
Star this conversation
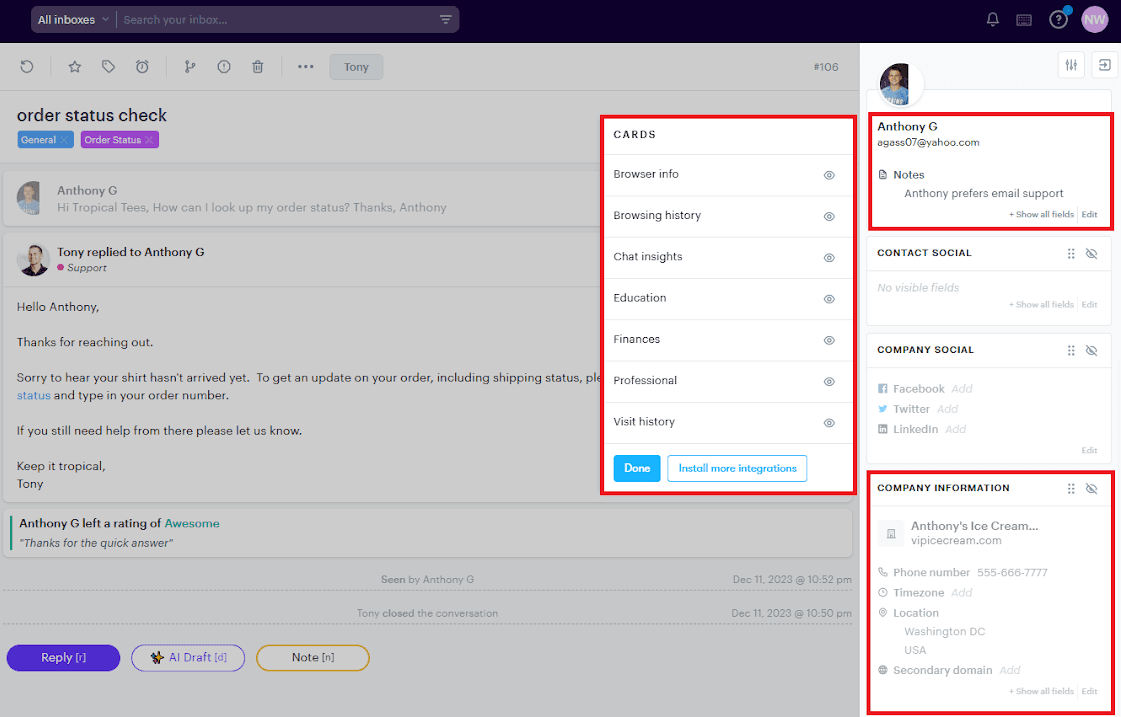pyautogui.click(x=74, y=66)
